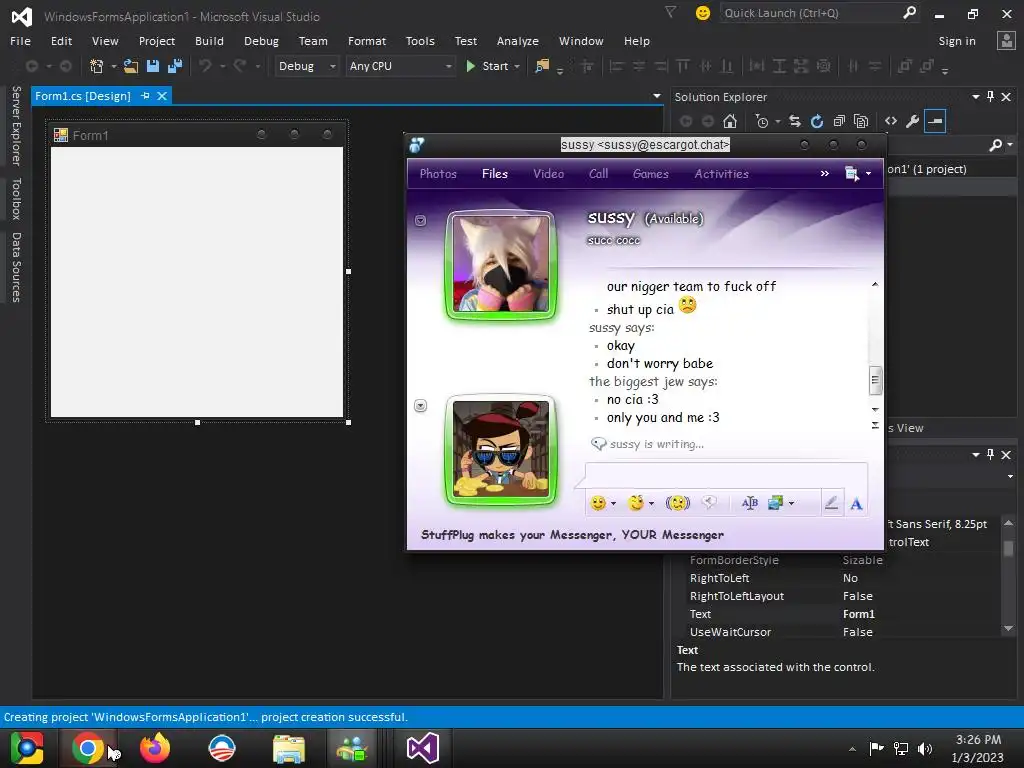Toggle auto-hide pin on Properties panel
This screenshot has width=1024, height=768.
(991, 455)
